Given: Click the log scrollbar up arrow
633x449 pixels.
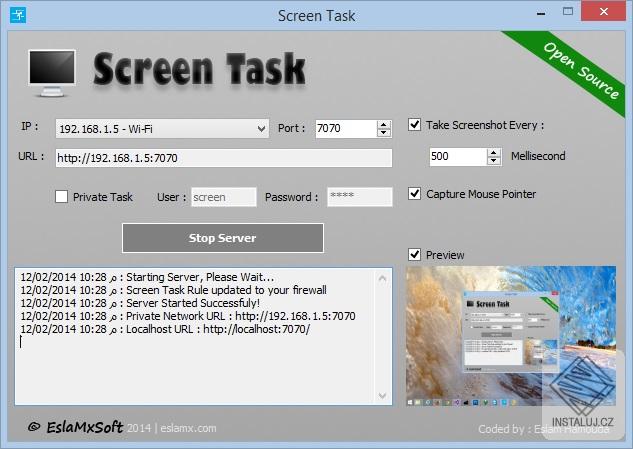Looking at the screenshot, I should click(382, 278).
